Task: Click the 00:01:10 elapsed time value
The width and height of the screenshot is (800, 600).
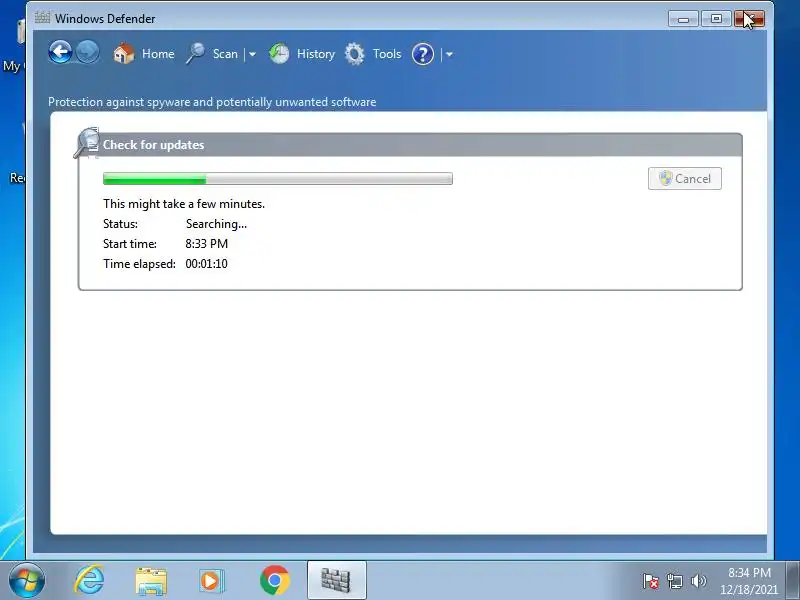Action: point(207,264)
